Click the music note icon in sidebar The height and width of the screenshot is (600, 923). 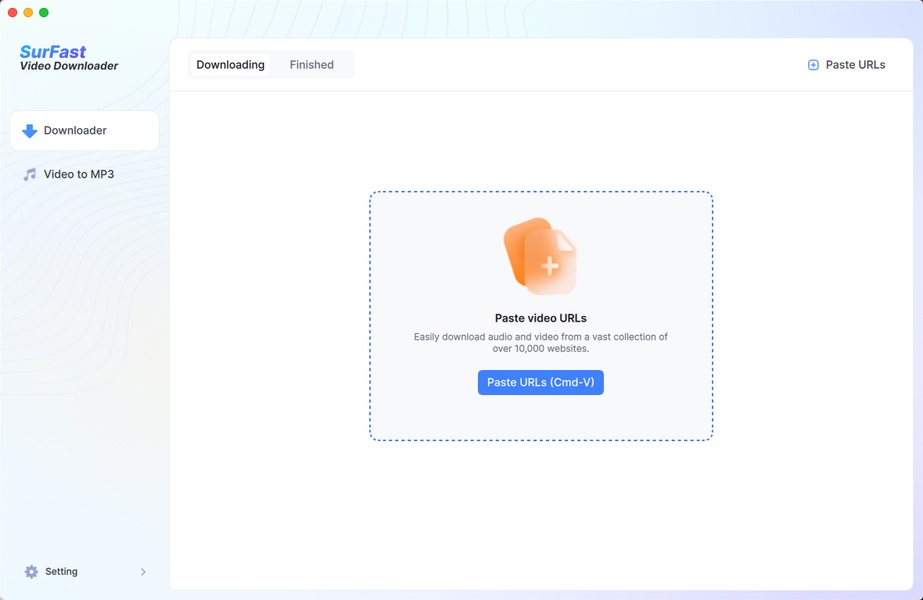tap(30, 174)
